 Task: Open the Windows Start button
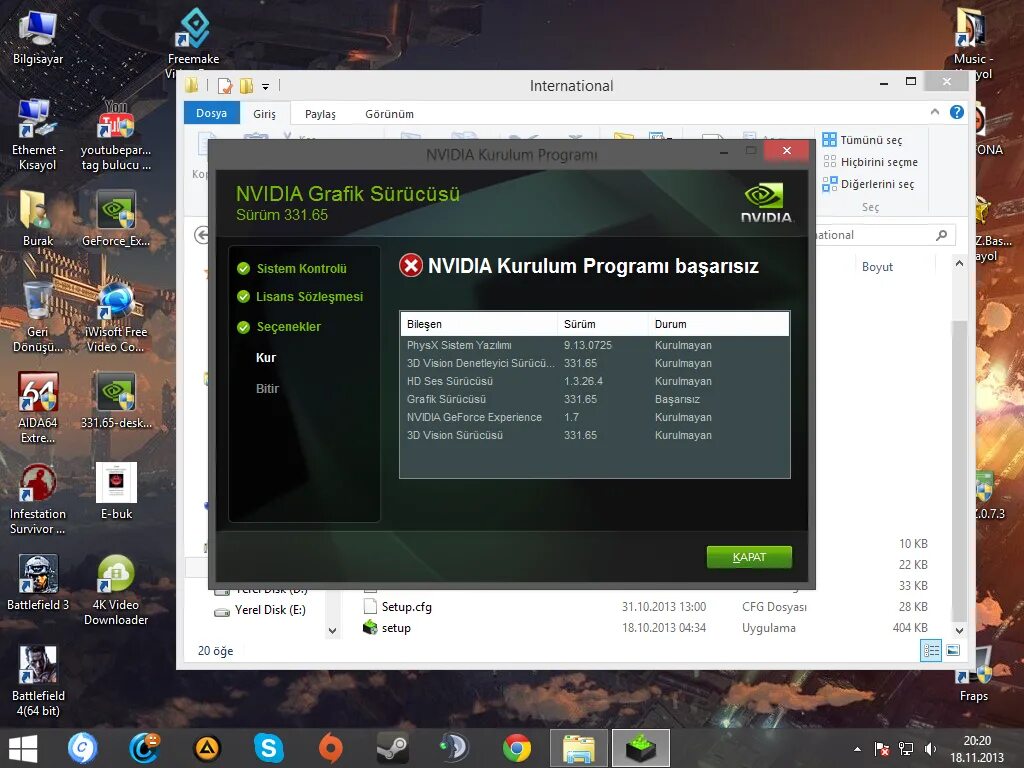coord(24,748)
